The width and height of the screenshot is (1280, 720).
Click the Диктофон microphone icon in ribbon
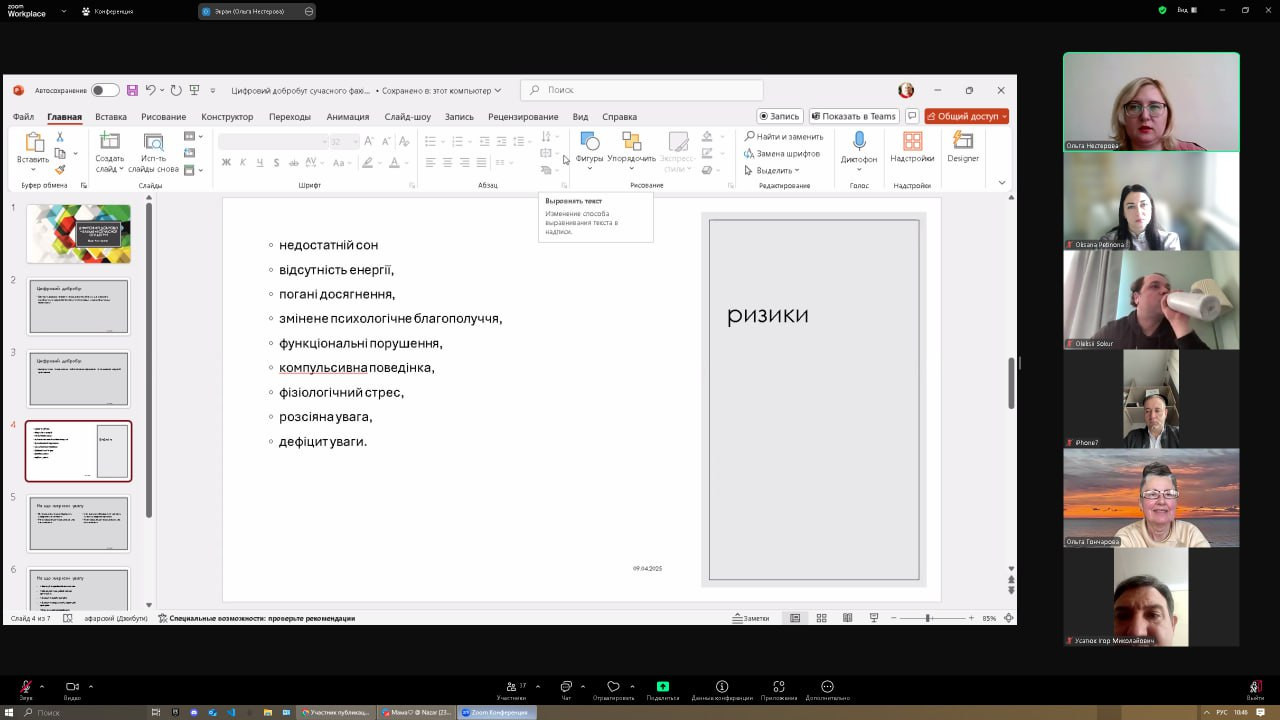tap(858, 142)
